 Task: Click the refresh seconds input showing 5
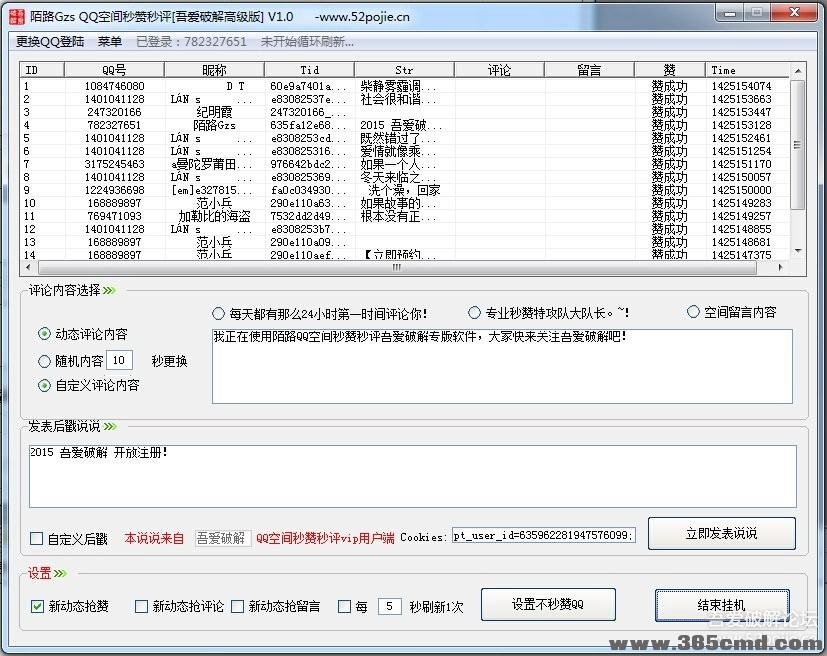(x=389, y=605)
